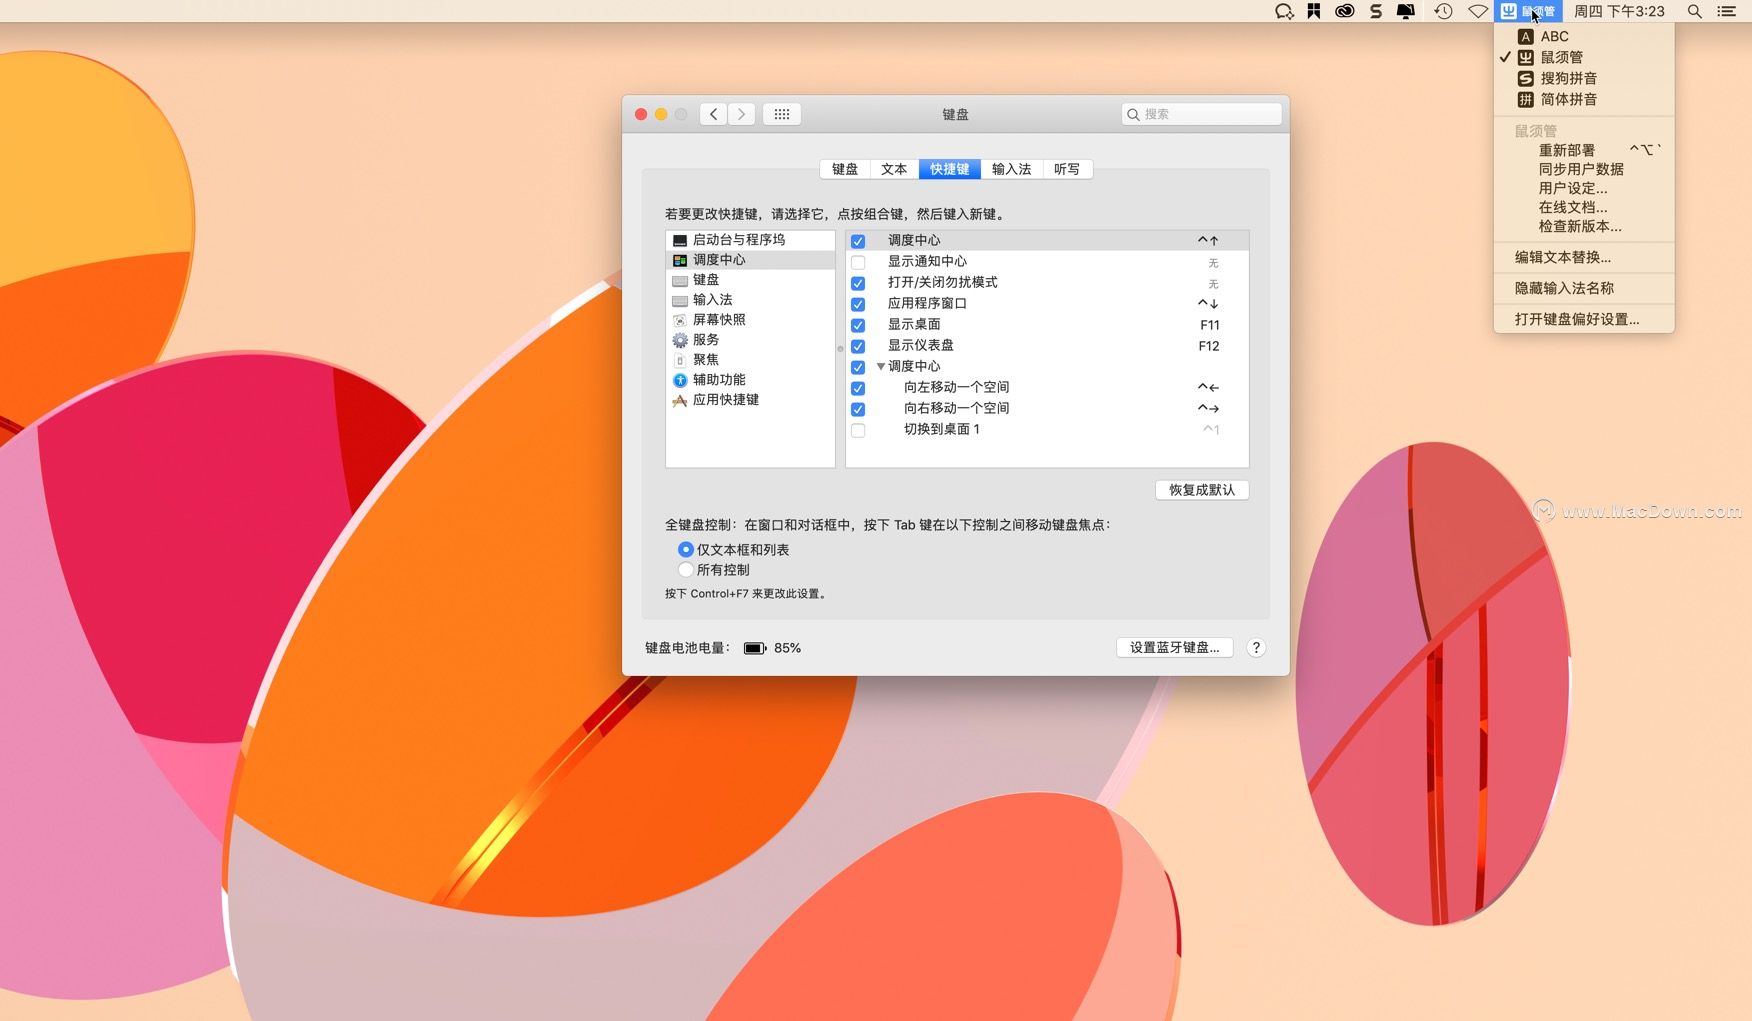The width and height of the screenshot is (1752, 1021).
Task: Select the 所有控制 radio button
Action: click(x=686, y=570)
